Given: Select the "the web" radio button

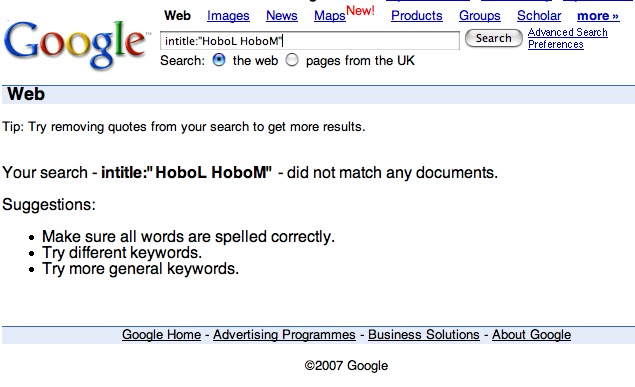Looking at the screenshot, I should click(219, 60).
